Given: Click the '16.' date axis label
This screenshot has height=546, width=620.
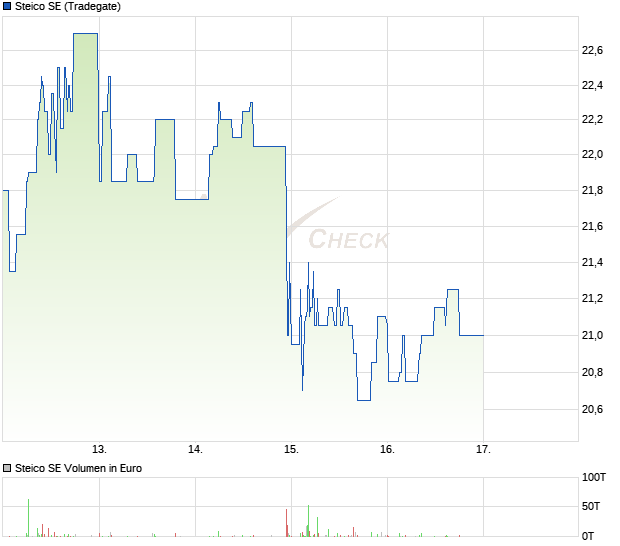Looking at the screenshot, I should coord(388,450).
